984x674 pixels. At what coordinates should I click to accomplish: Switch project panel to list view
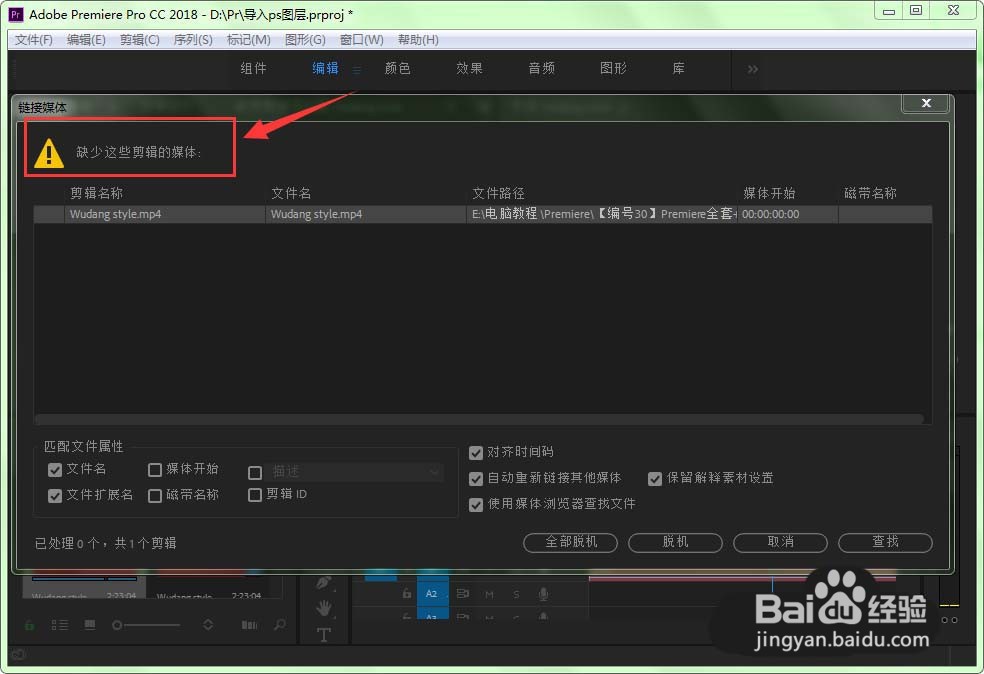point(60,625)
